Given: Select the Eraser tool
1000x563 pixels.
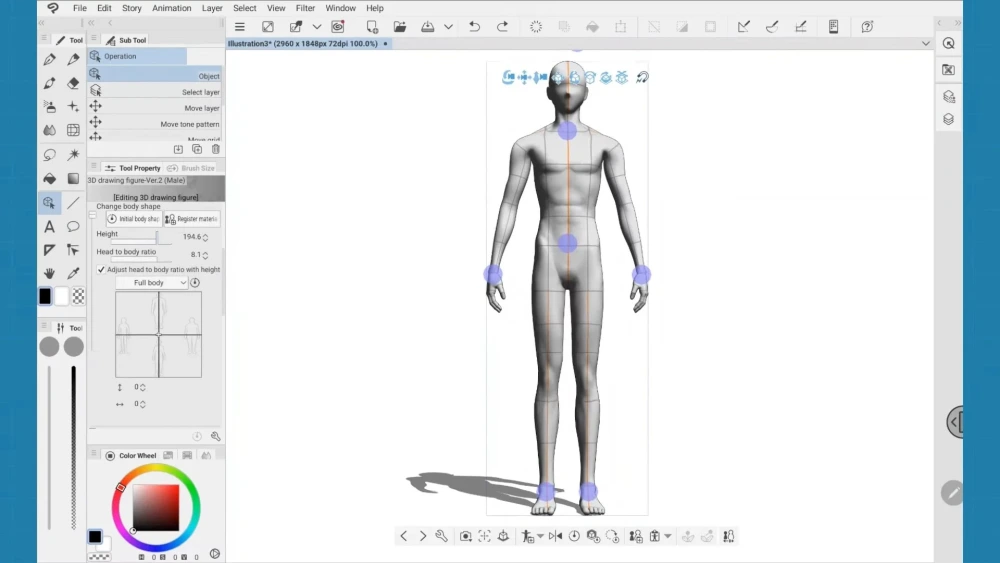Looking at the screenshot, I should click(x=73, y=83).
